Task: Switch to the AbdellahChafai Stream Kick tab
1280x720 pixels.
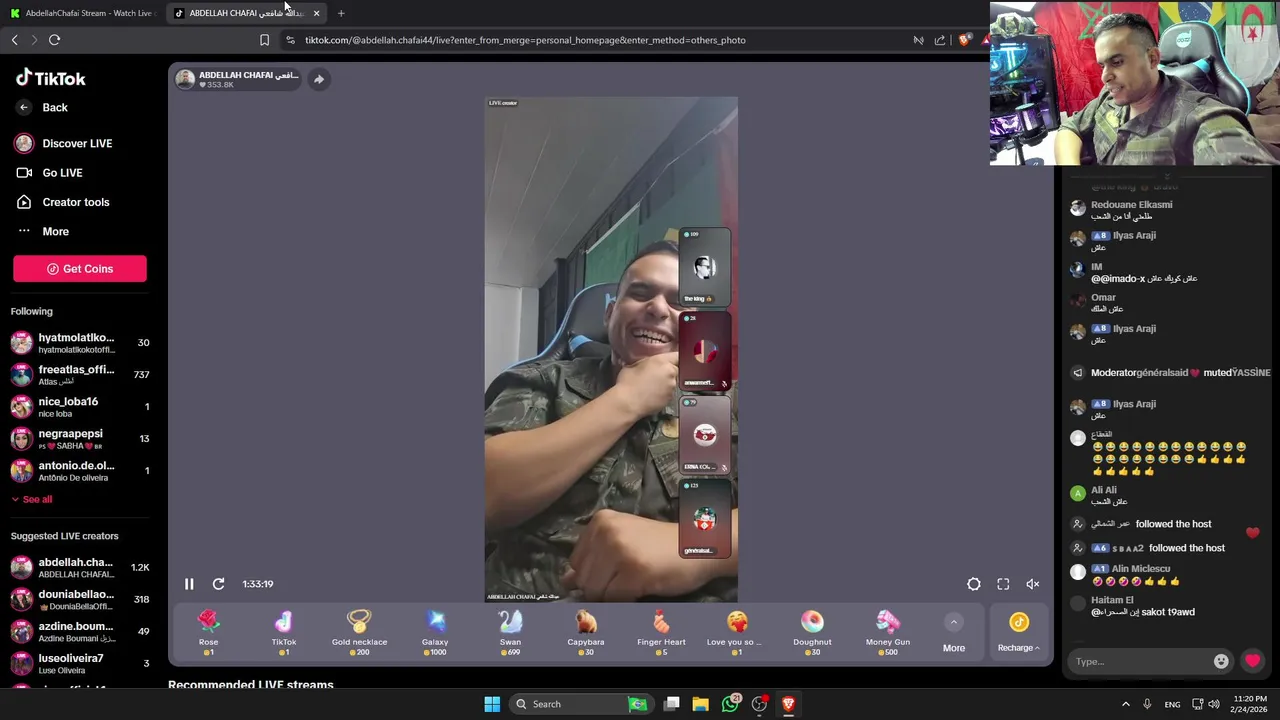Action: (x=82, y=13)
